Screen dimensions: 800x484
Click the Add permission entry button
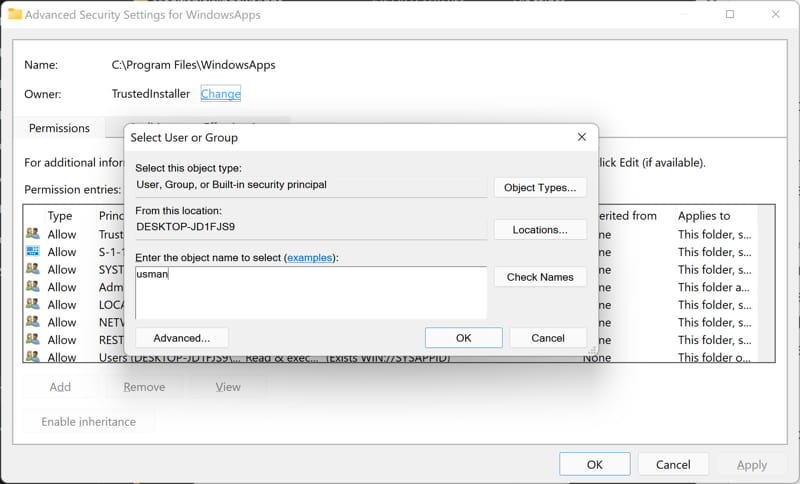[60, 387]
